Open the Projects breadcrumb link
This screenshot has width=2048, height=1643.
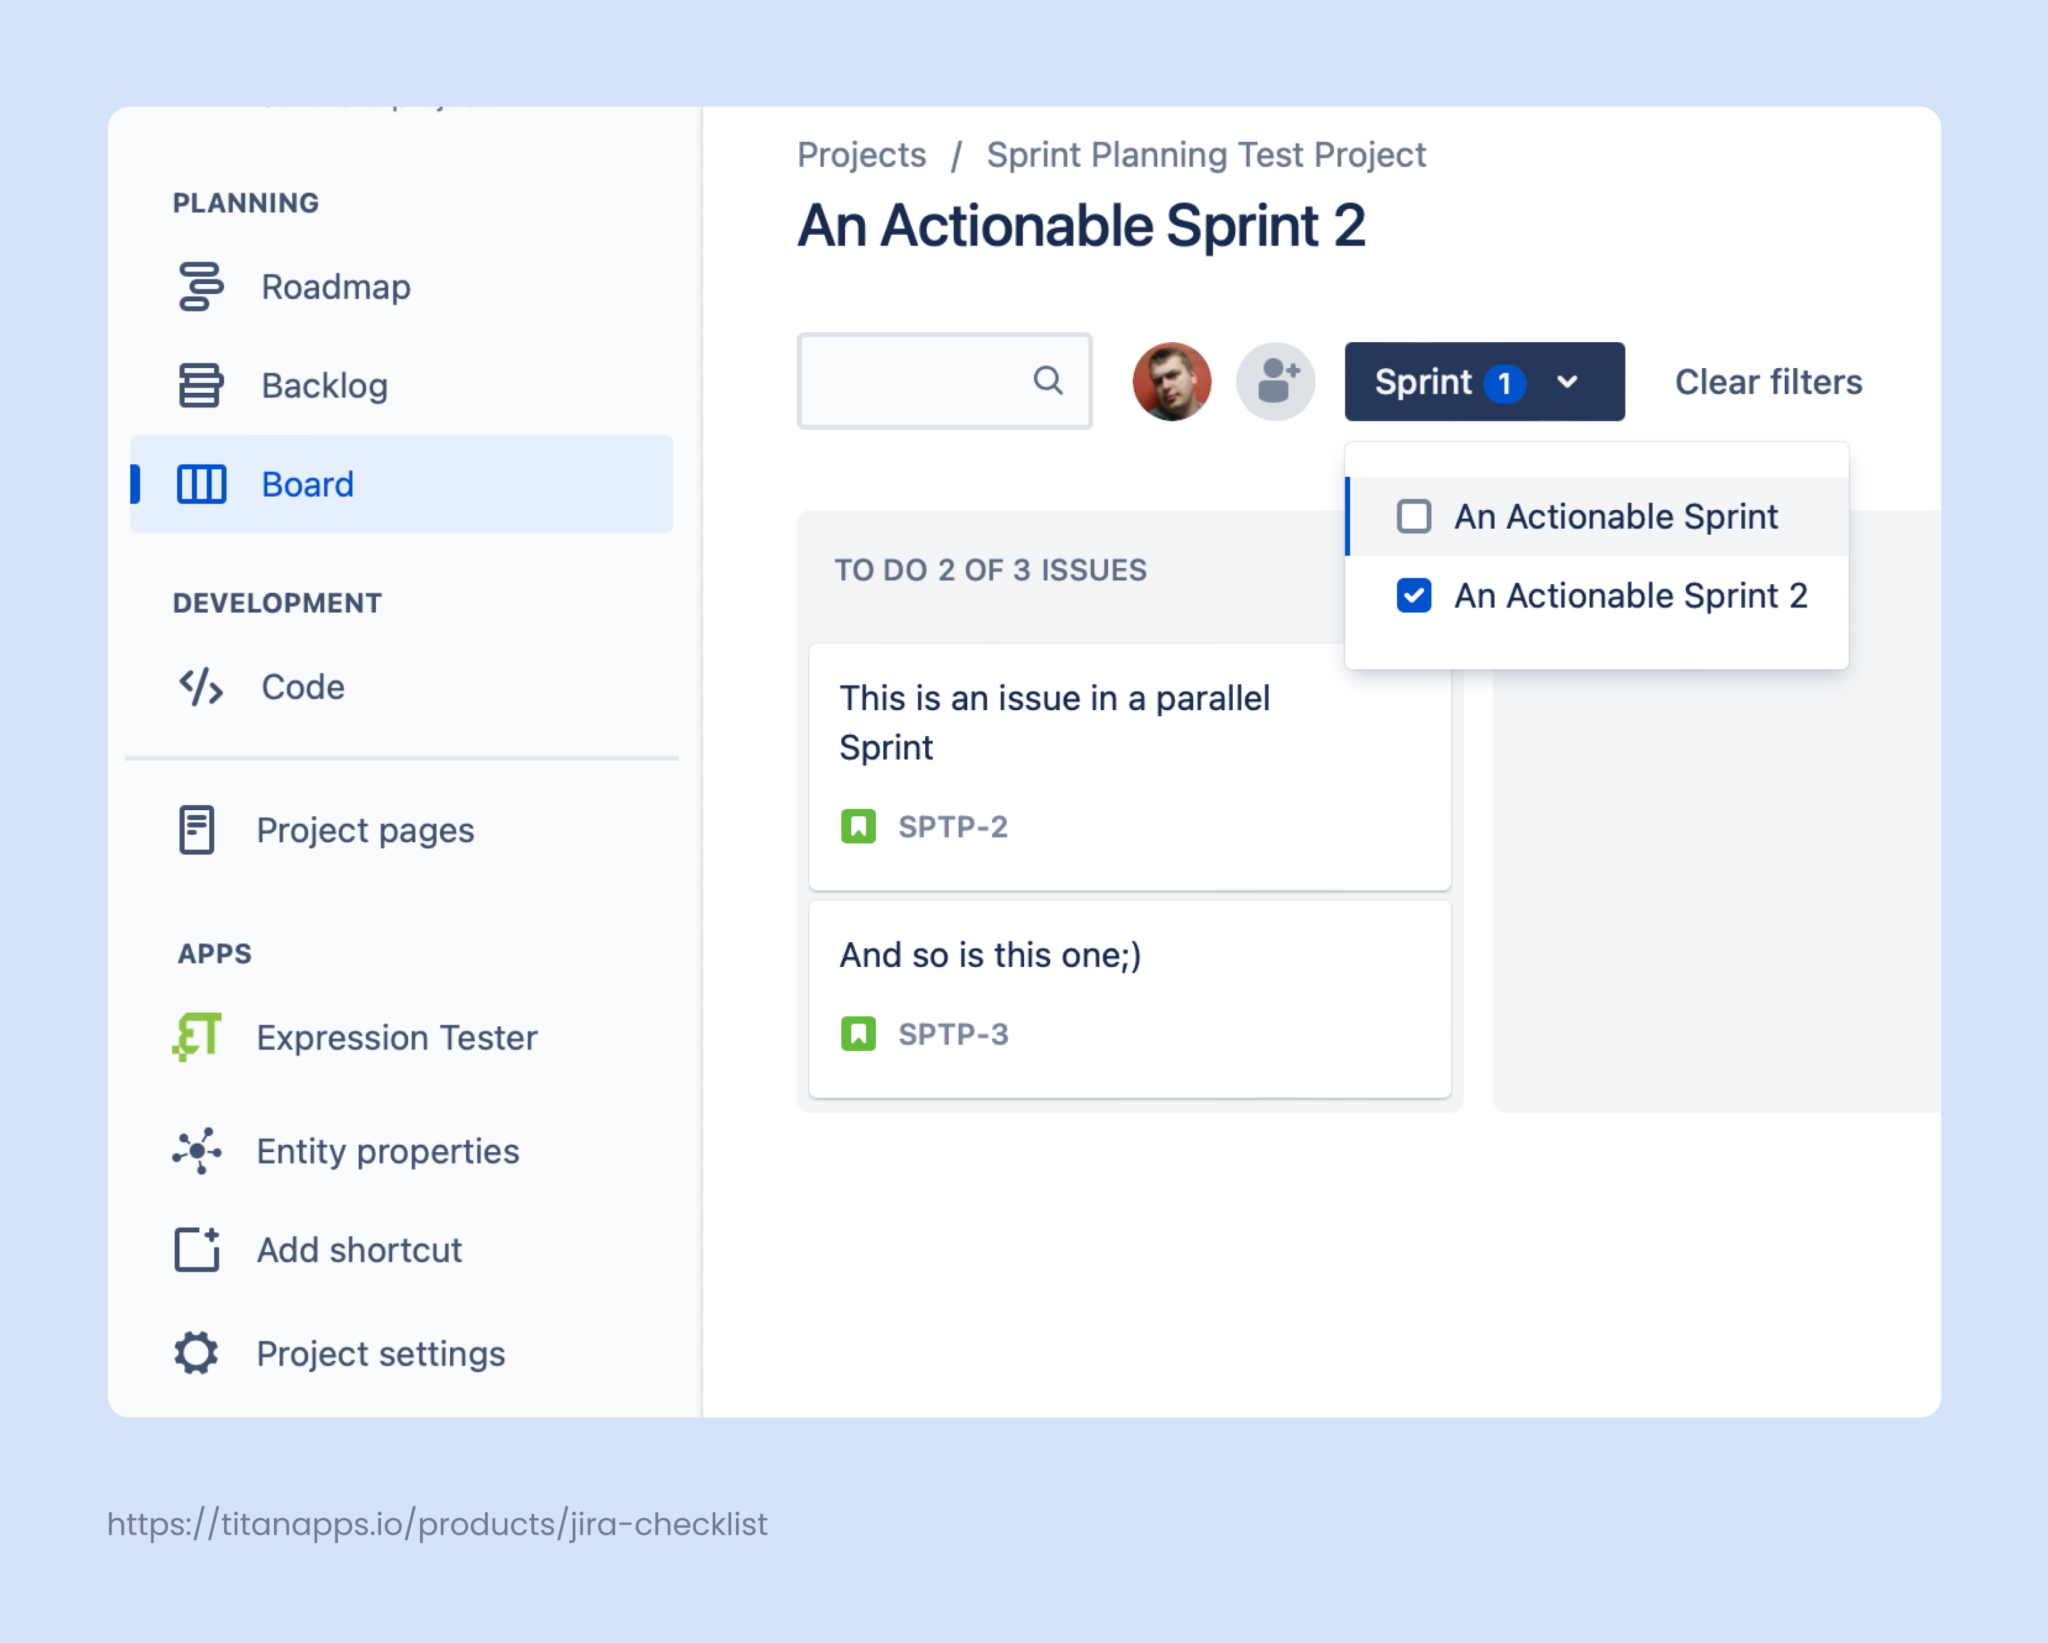click(861, 154)
